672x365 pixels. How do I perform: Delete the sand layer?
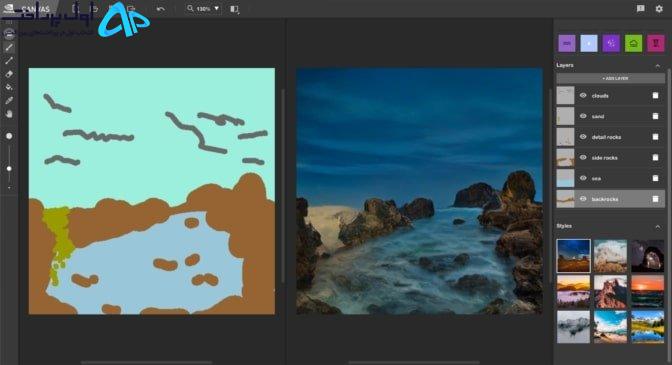click(x=655, y=116)
